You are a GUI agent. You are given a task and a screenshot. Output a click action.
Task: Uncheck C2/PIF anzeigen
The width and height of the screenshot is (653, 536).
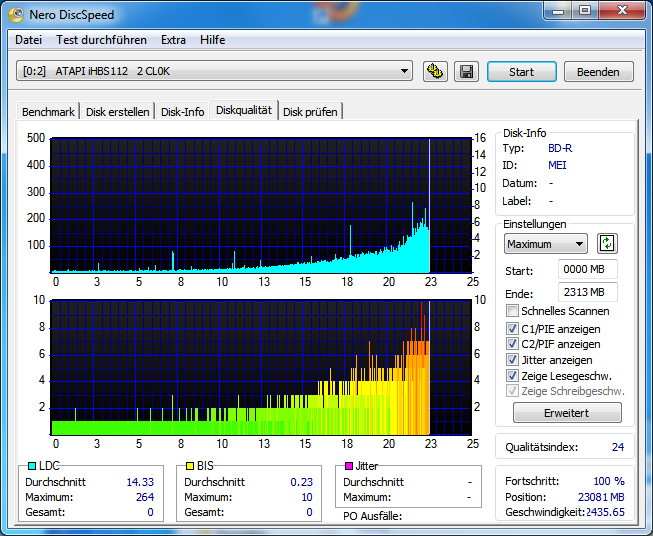coord(512,344)
